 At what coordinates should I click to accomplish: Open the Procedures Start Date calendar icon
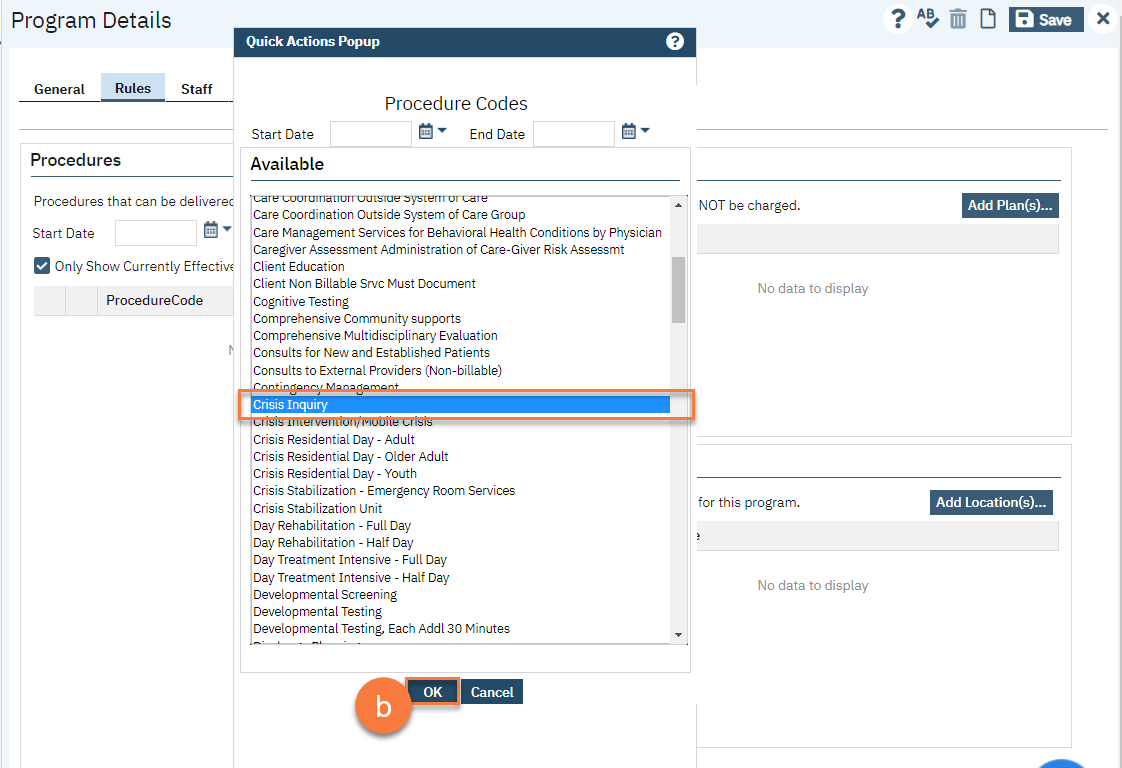pos(211,231)
